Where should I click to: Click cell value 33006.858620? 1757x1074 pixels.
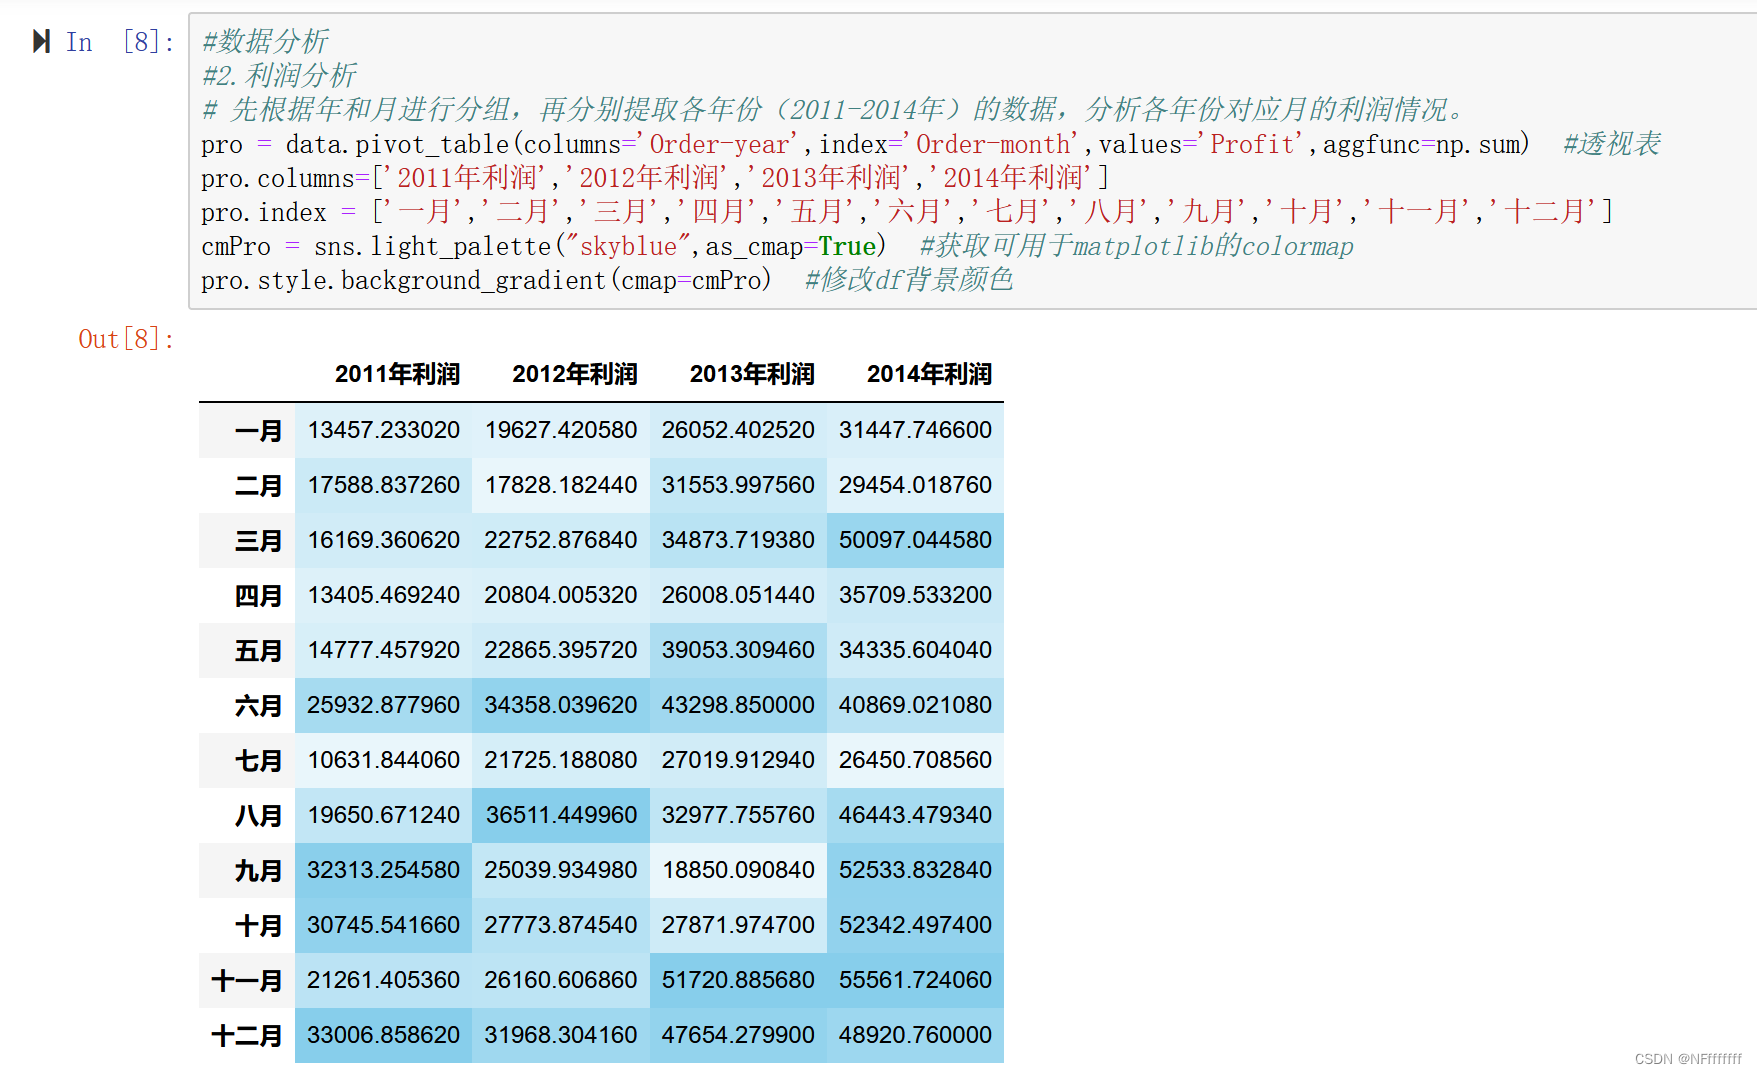pyautogui.click(x=384, y=1035)
